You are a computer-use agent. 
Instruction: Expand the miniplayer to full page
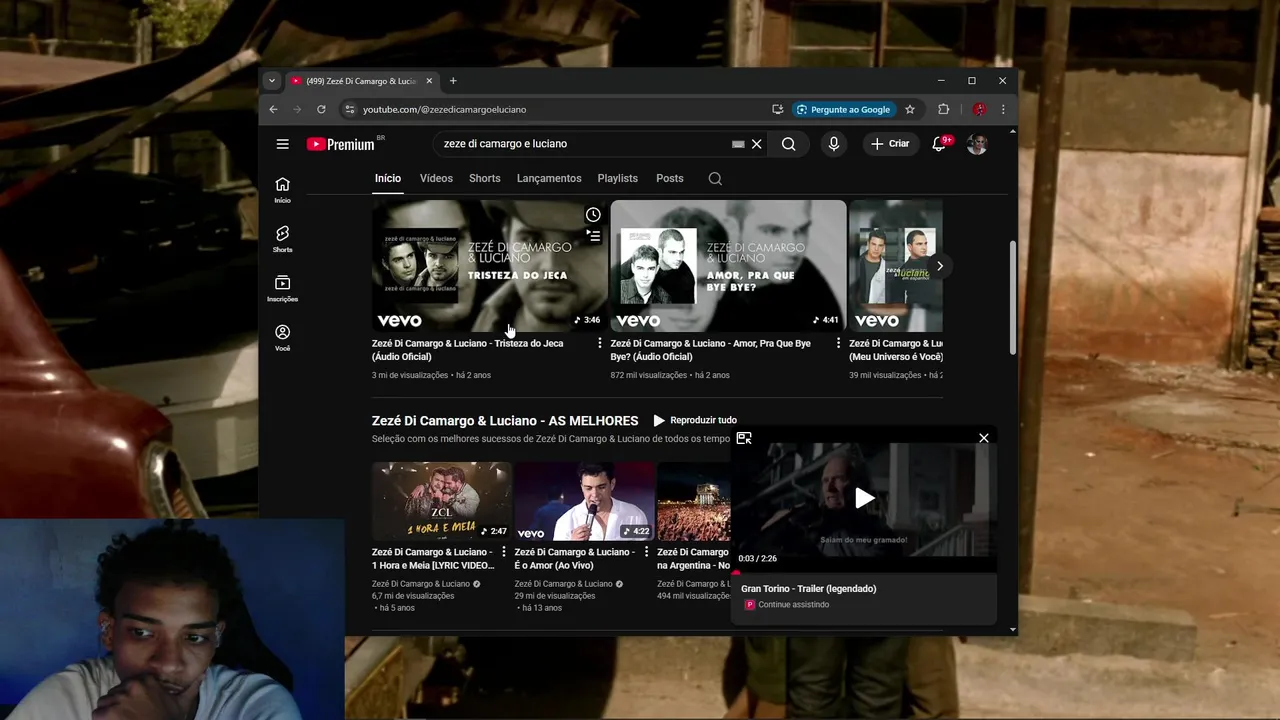tap(744, 438)
